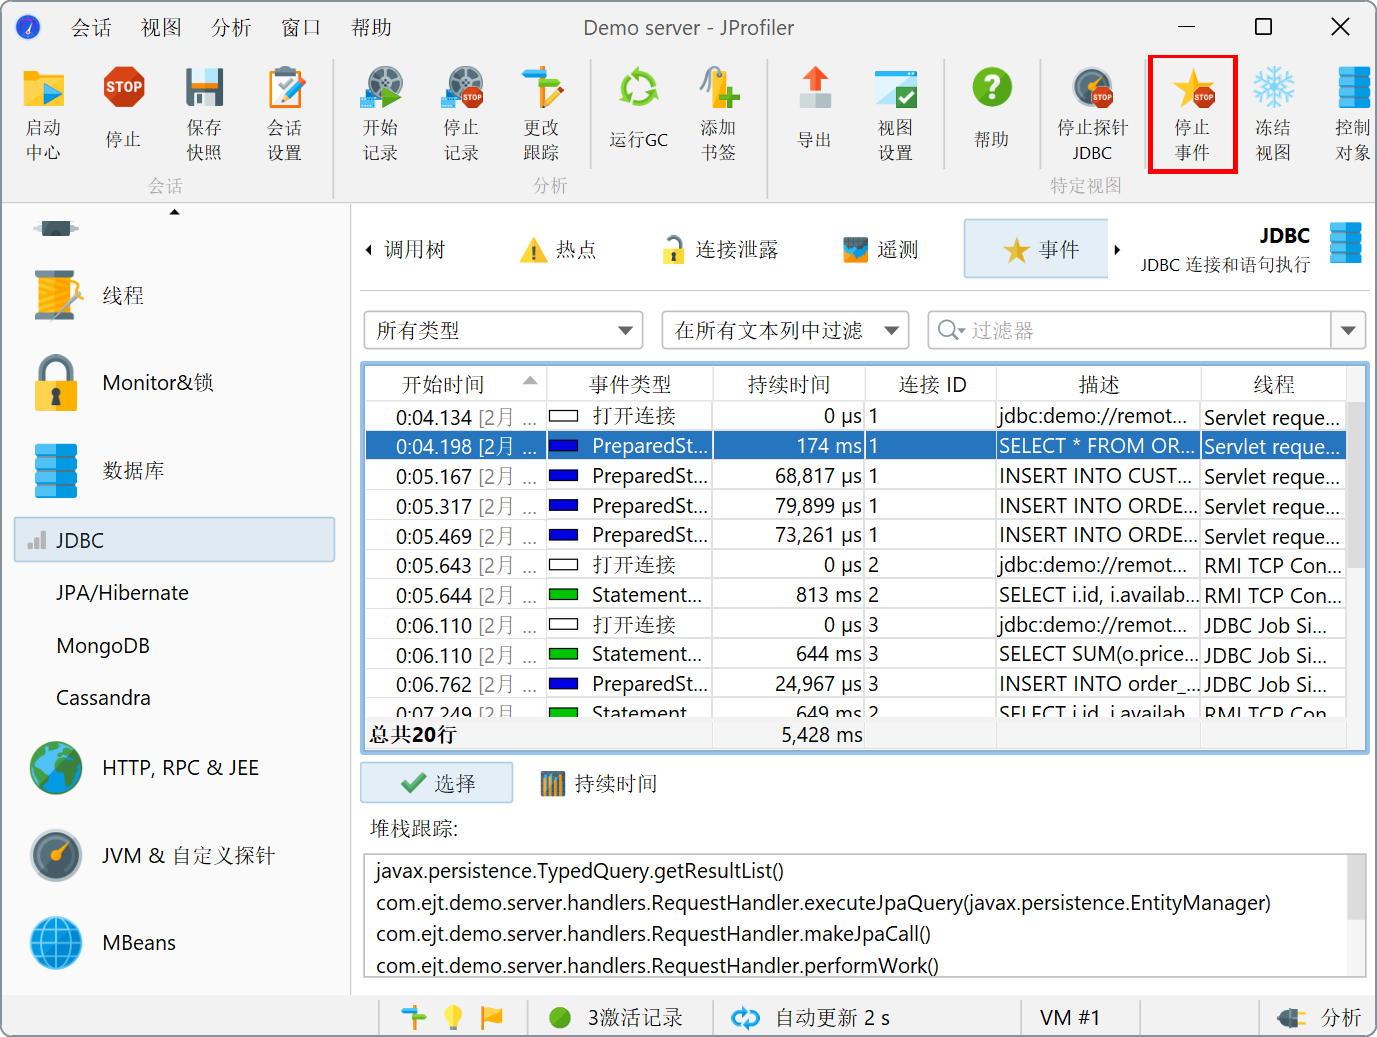Click events table vertical scrollbar
The height and width of the screenshot is (1037, 1377).
pyautogui.click(x=1356, y=485)
